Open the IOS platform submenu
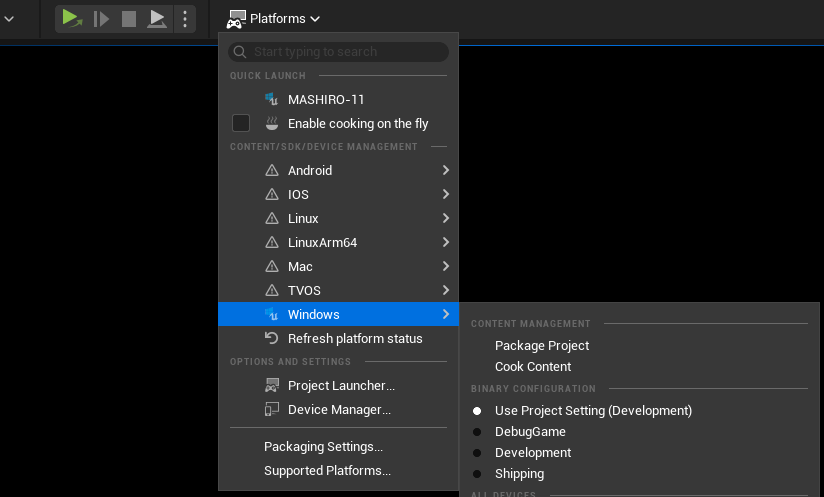Viewport: 824px width, 497px height. (338, 194)
